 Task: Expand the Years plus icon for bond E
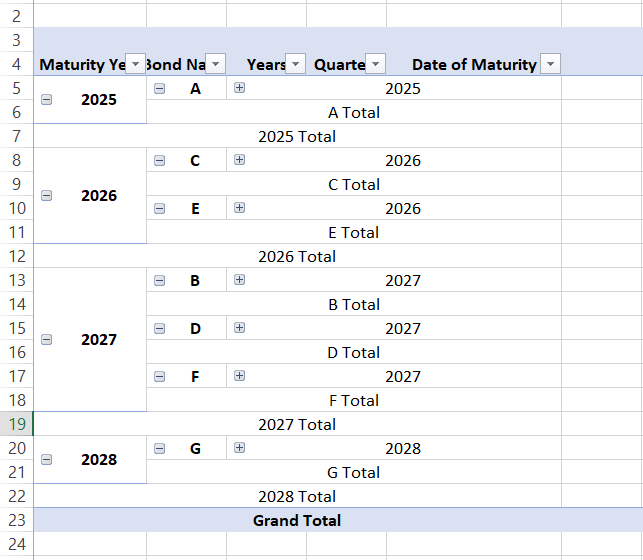pos(239,208)
